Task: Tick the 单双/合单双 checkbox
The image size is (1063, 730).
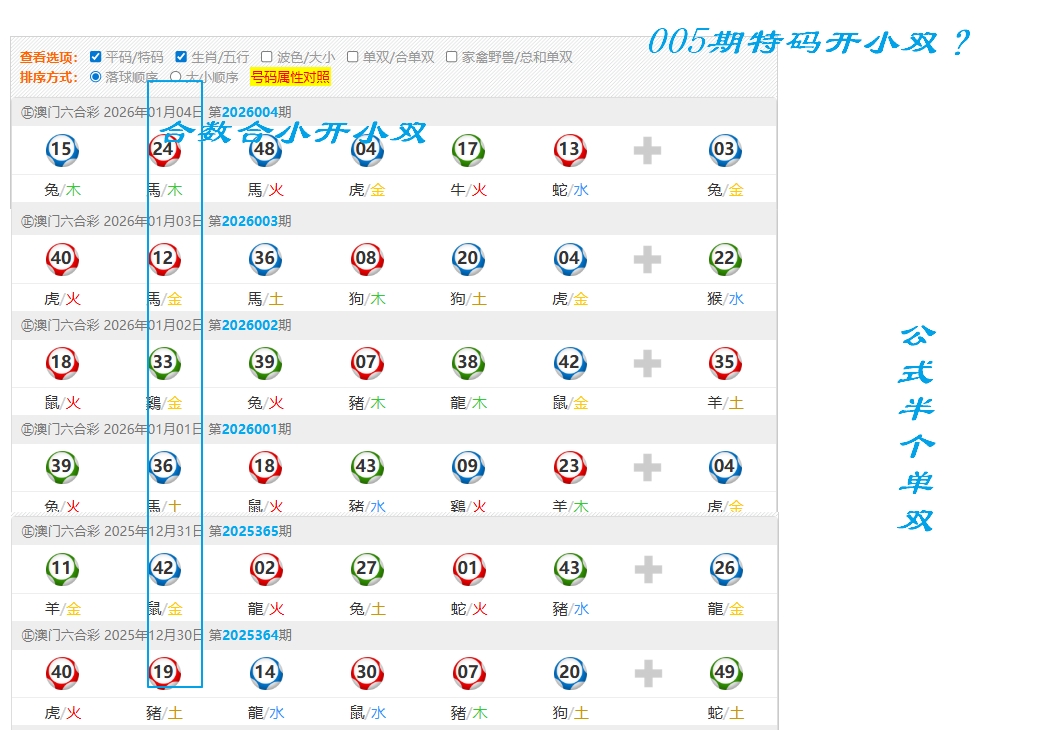Action: pyautogui.click(x=353, y=57)
